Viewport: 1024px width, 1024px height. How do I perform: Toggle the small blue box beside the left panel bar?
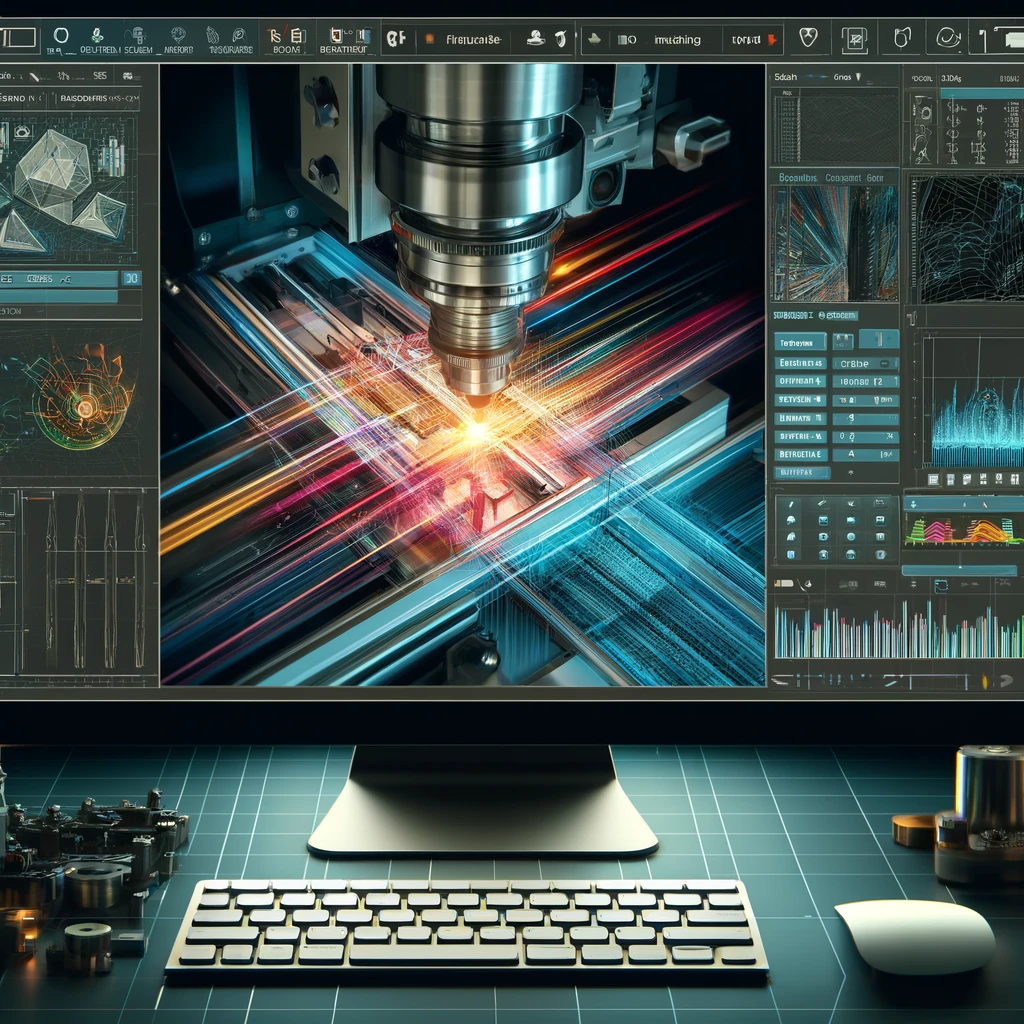(130, 279)
